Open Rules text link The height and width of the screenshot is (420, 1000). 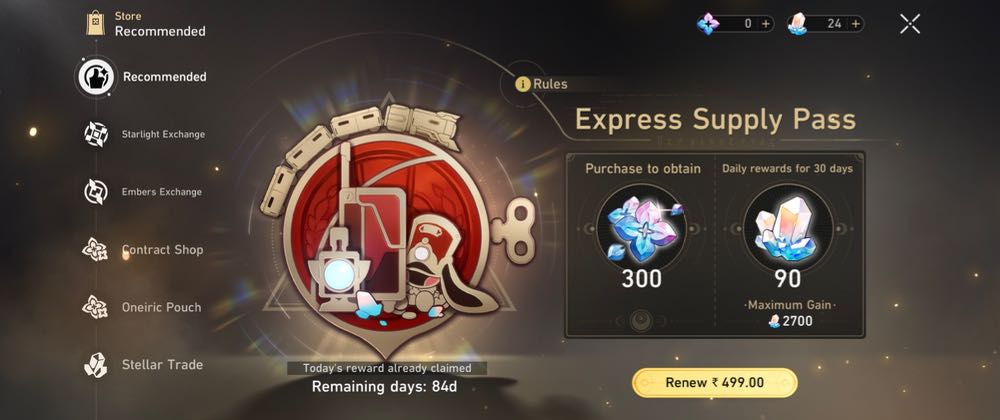tap(550, 84)
